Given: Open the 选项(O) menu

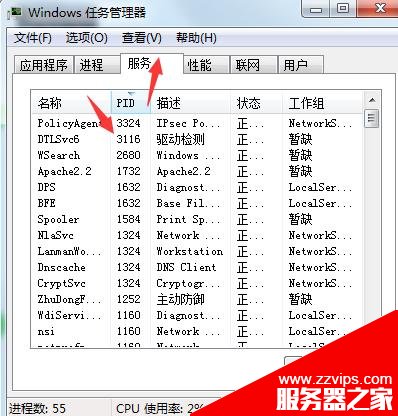Looking at the screenshot, I should 87,38.
